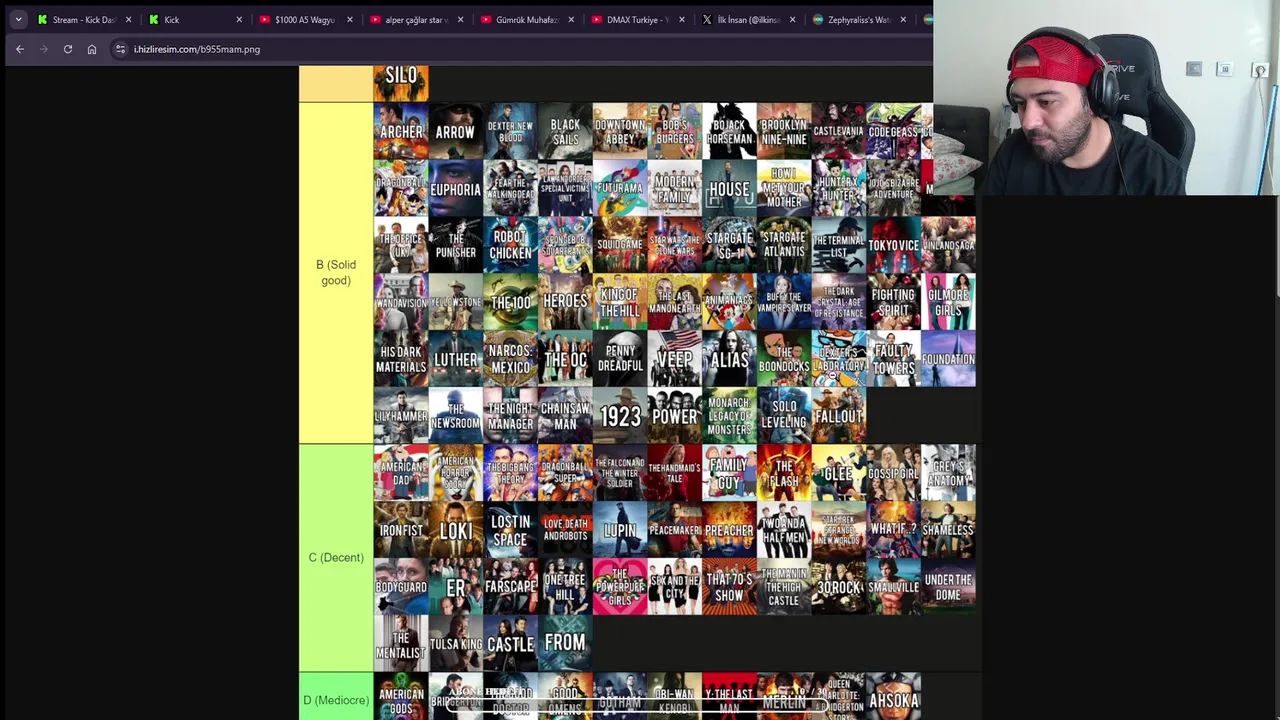Screen dimensions: 1280x720
Task: Switch to the Zephyraliss's Watchlist tab
Action: point(858,19)
